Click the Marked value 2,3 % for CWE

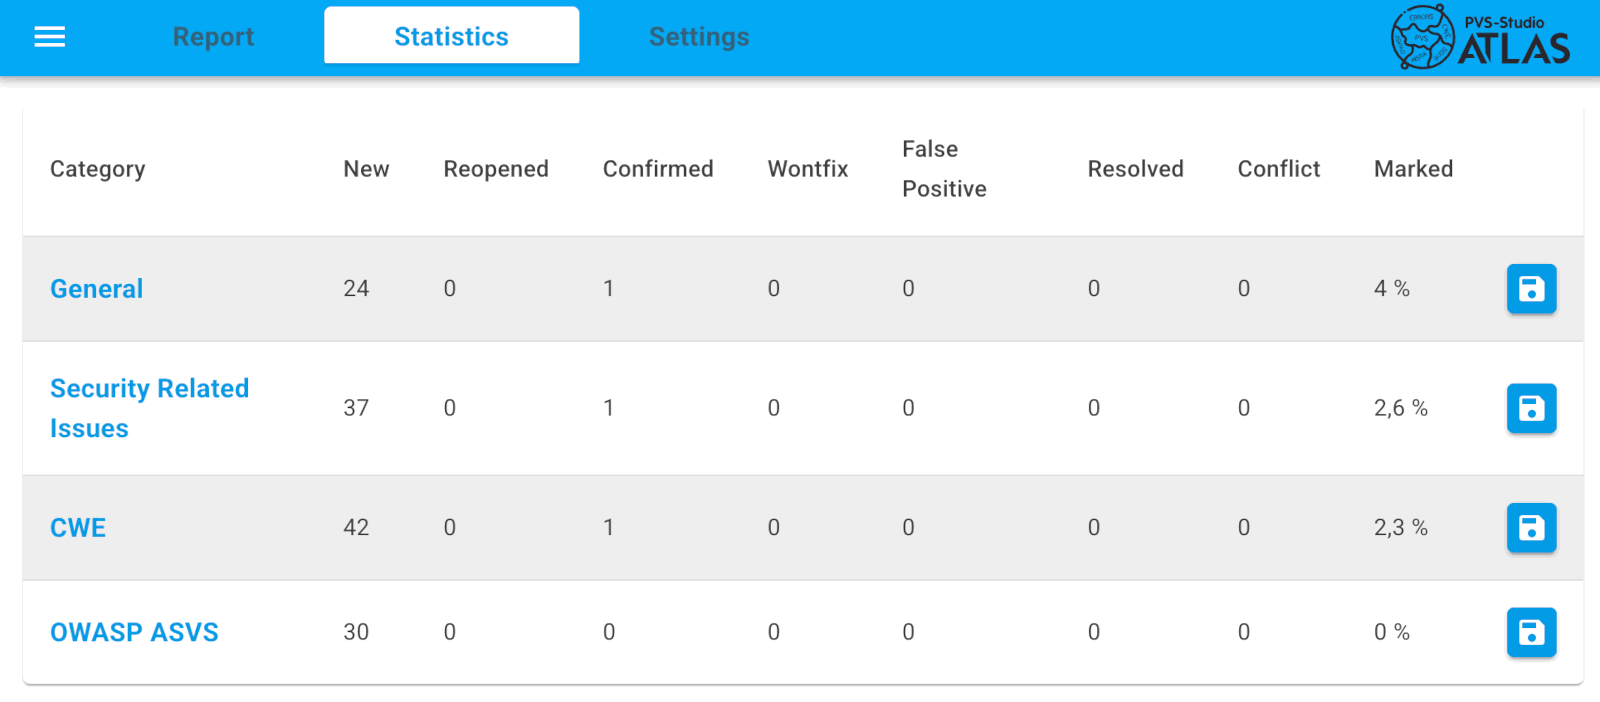[1401, 528]
